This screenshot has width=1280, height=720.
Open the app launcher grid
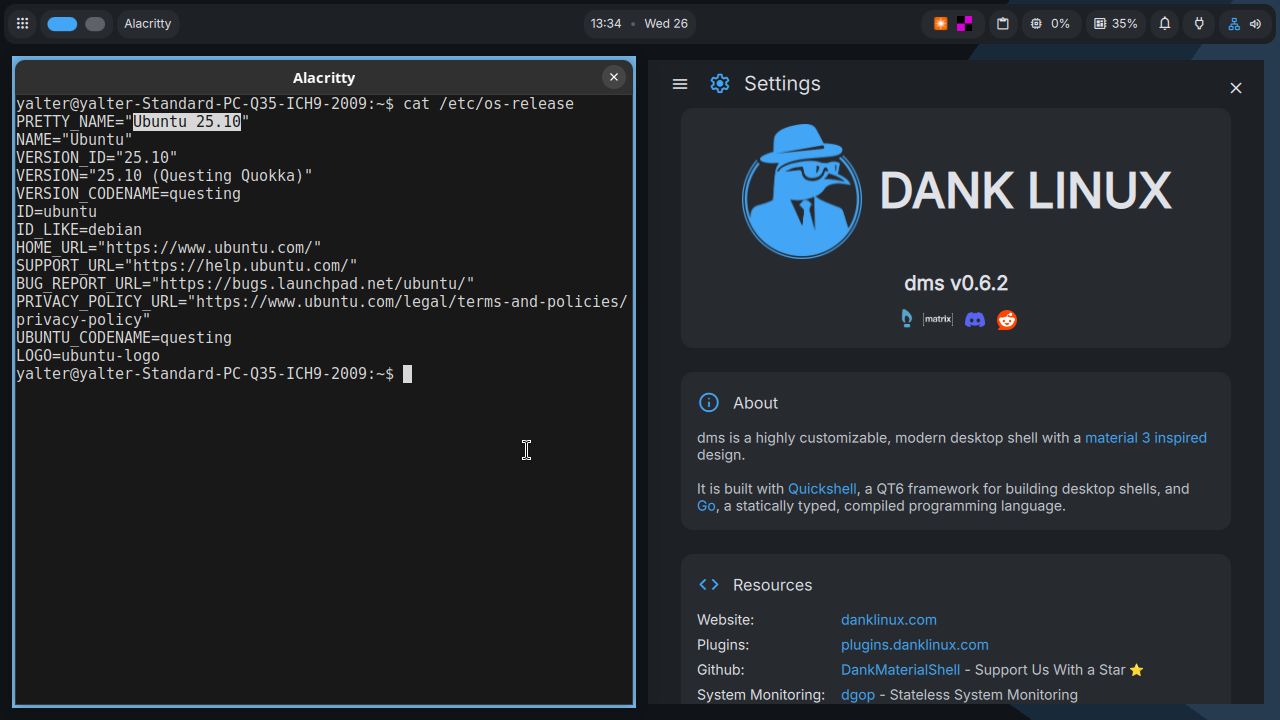pos(22,23)
